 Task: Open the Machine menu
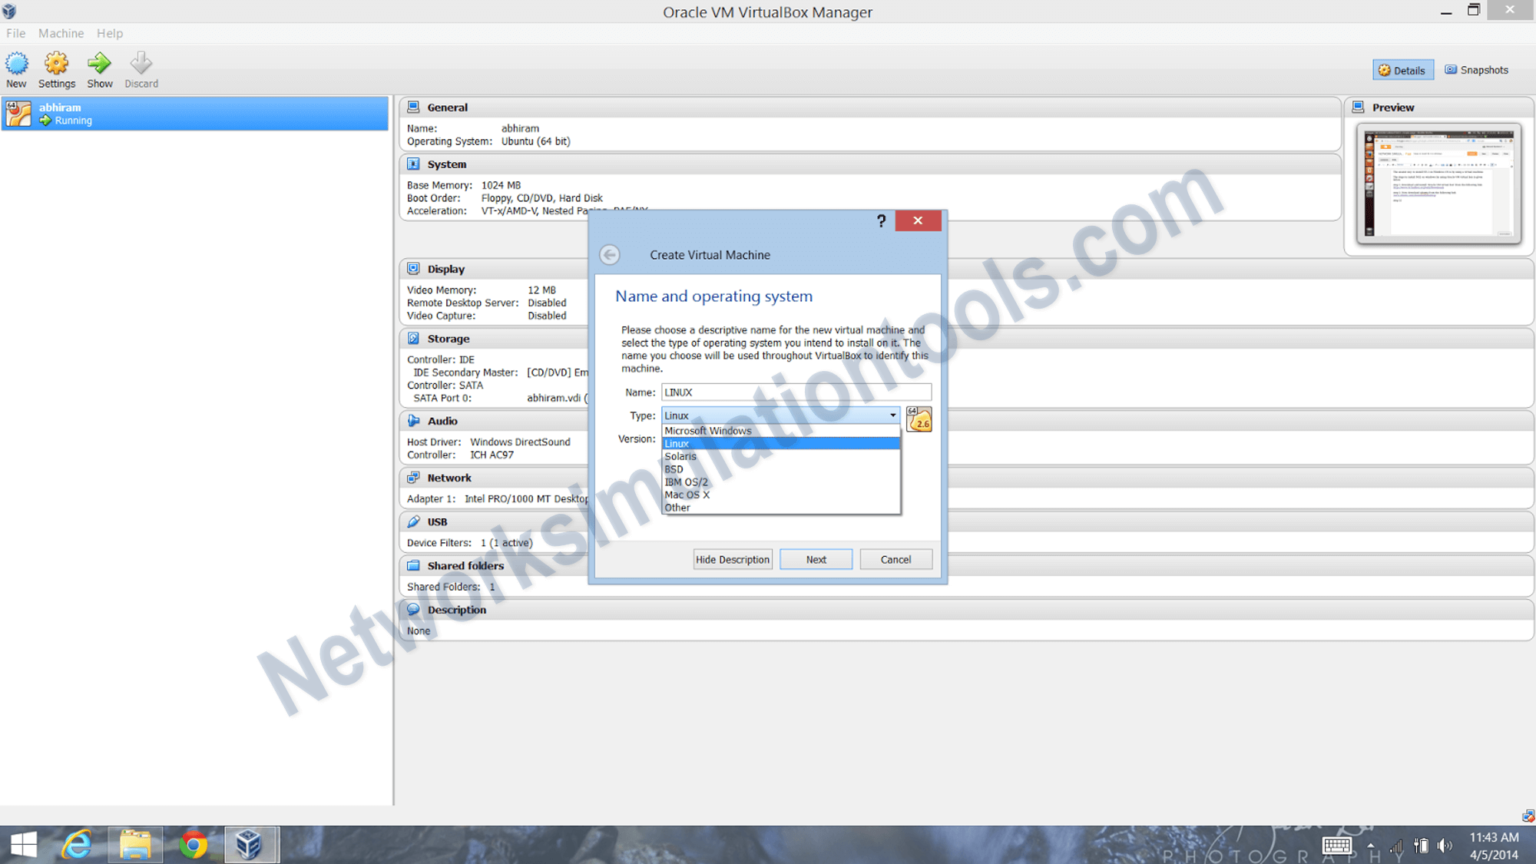(x=61, y=33)
